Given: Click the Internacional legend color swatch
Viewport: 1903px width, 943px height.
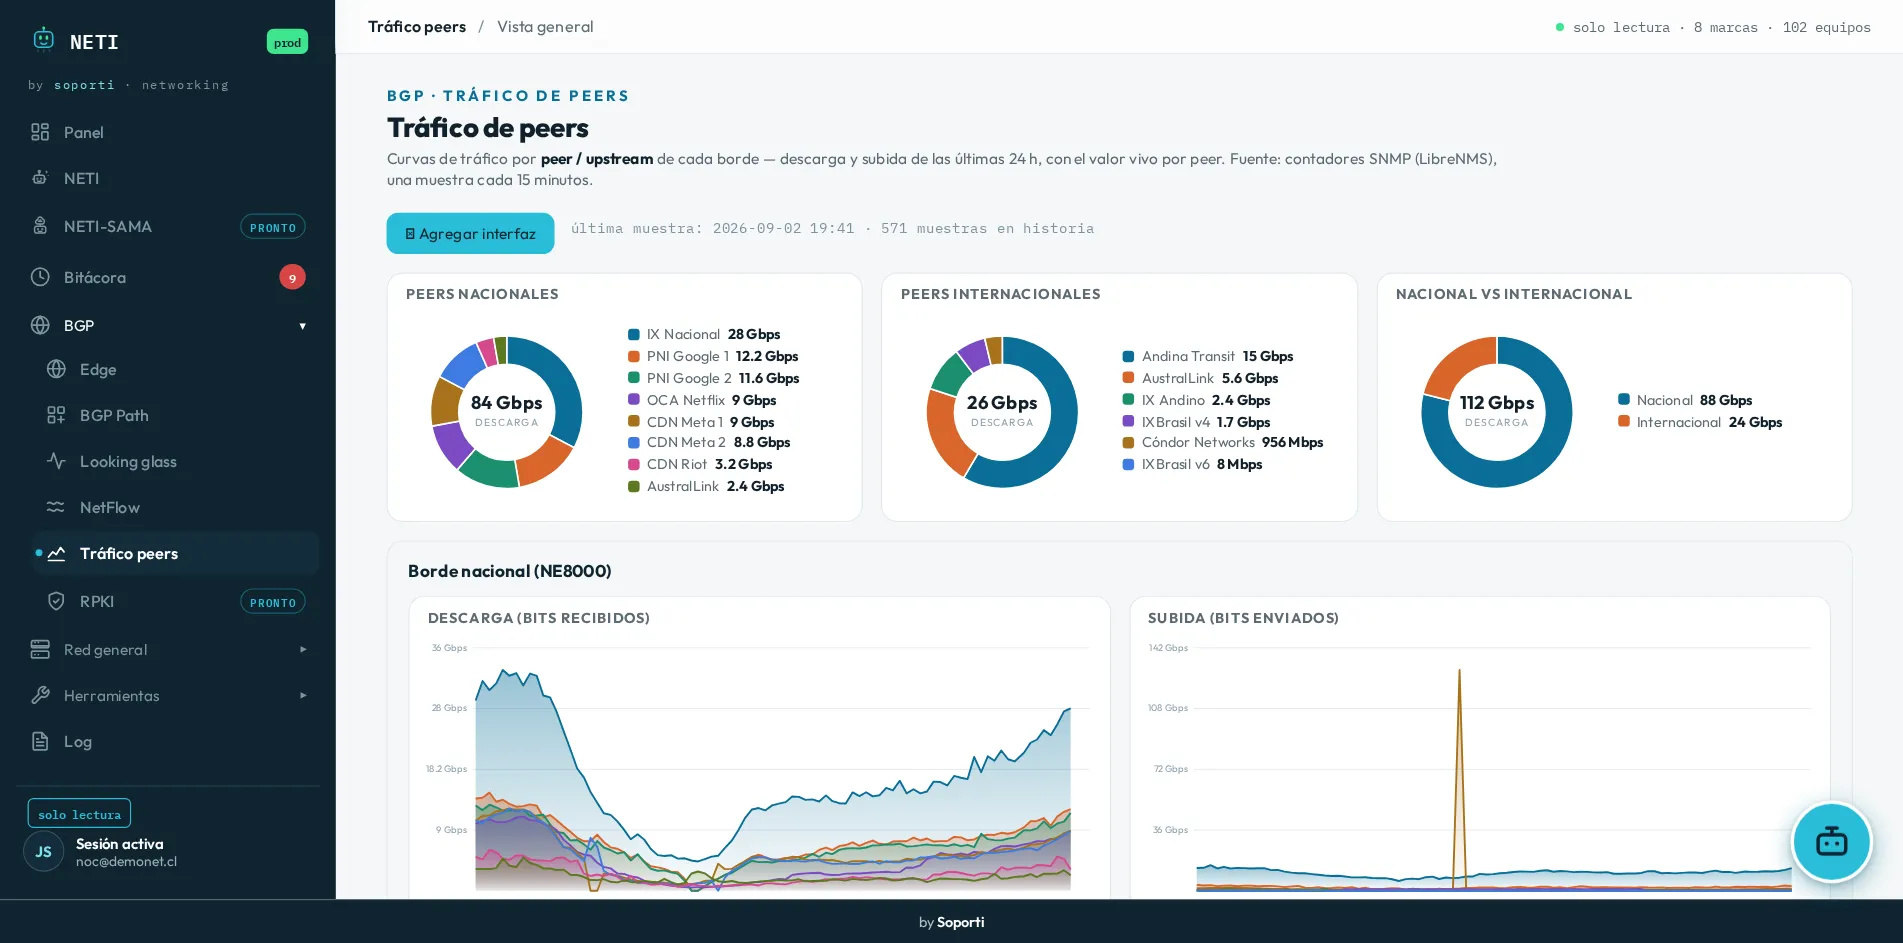Looking at the screenshot, I should click(1624, 422).
